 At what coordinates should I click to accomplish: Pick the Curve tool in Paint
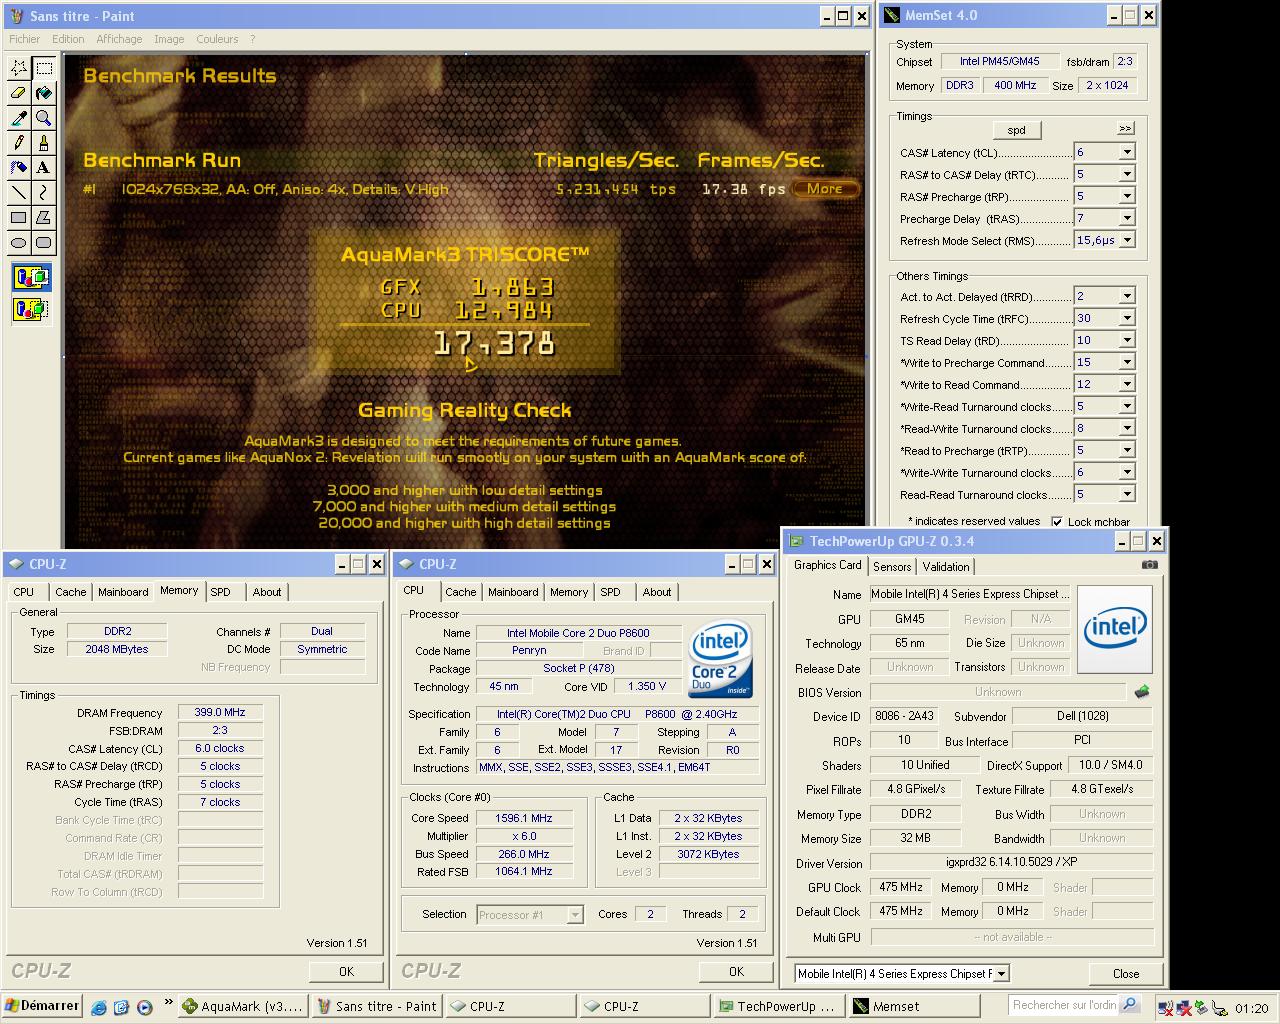[43, 192]
